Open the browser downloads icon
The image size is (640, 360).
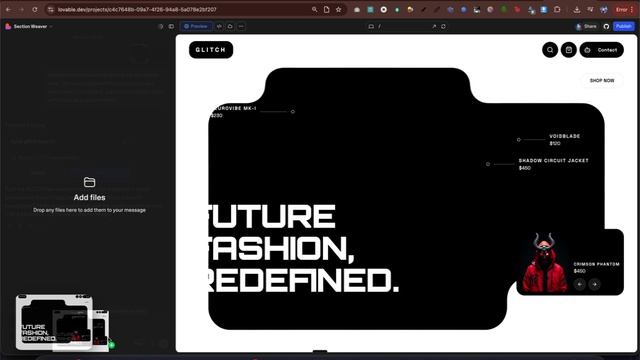(x=577, y=9)
